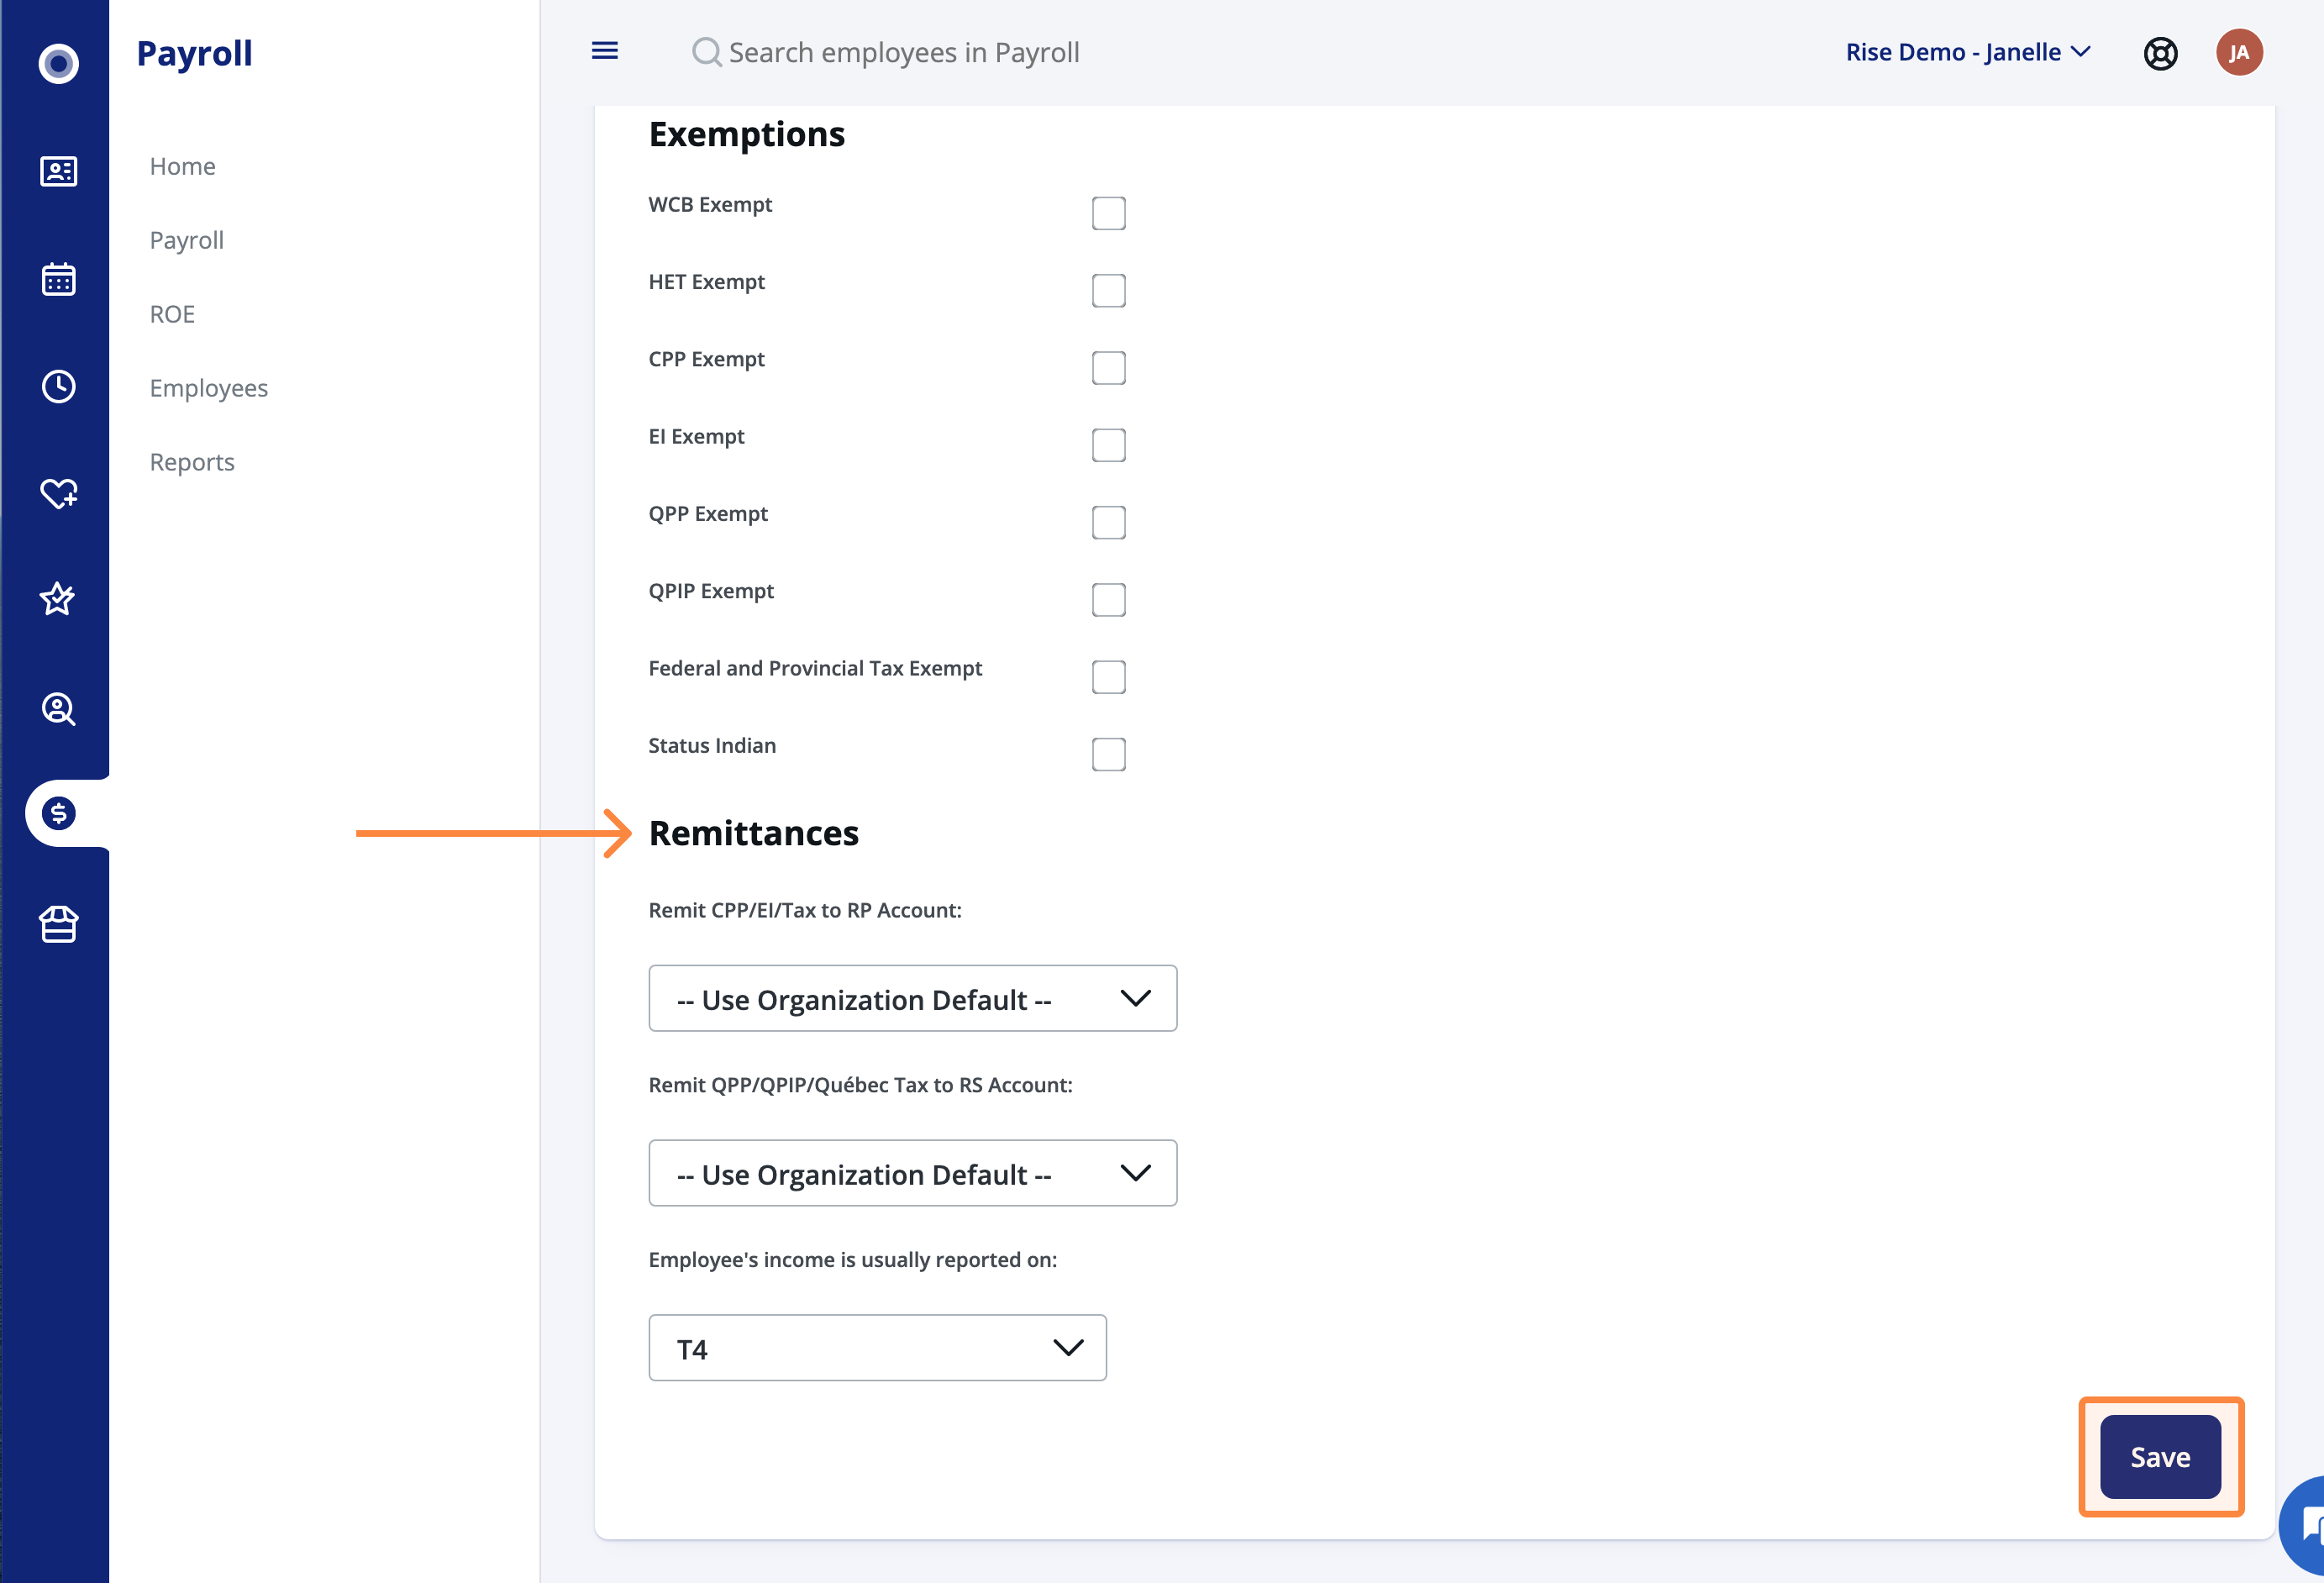Click the CPP Exempt label text
The width and height of the screenshot is (2324, 1583).
tap(706, 359)
